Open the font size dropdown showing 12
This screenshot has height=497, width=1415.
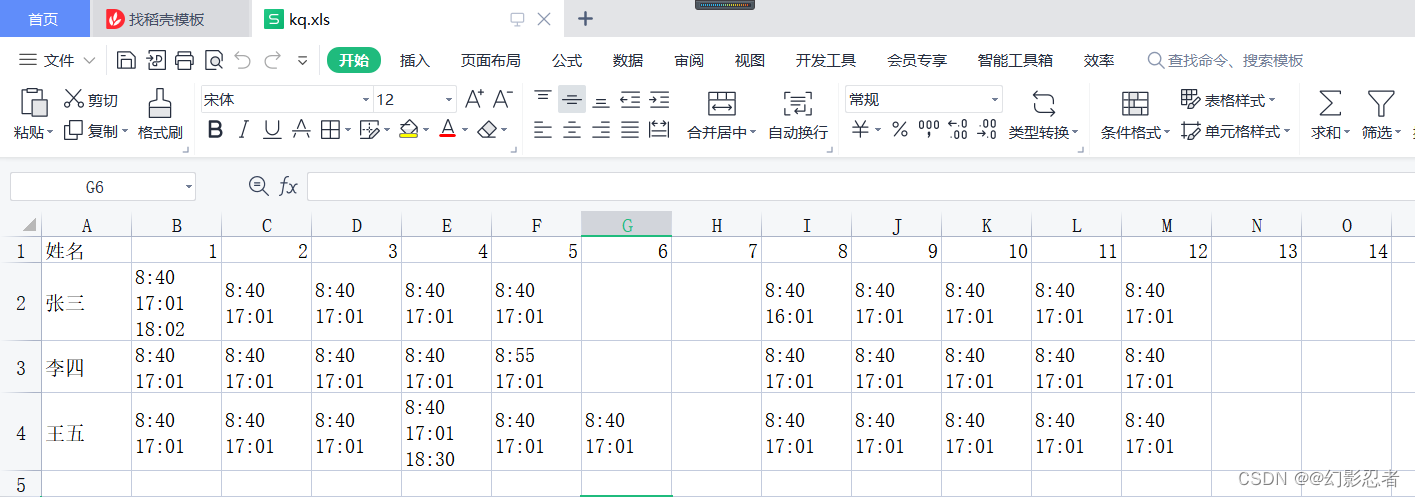pos(448,100)
